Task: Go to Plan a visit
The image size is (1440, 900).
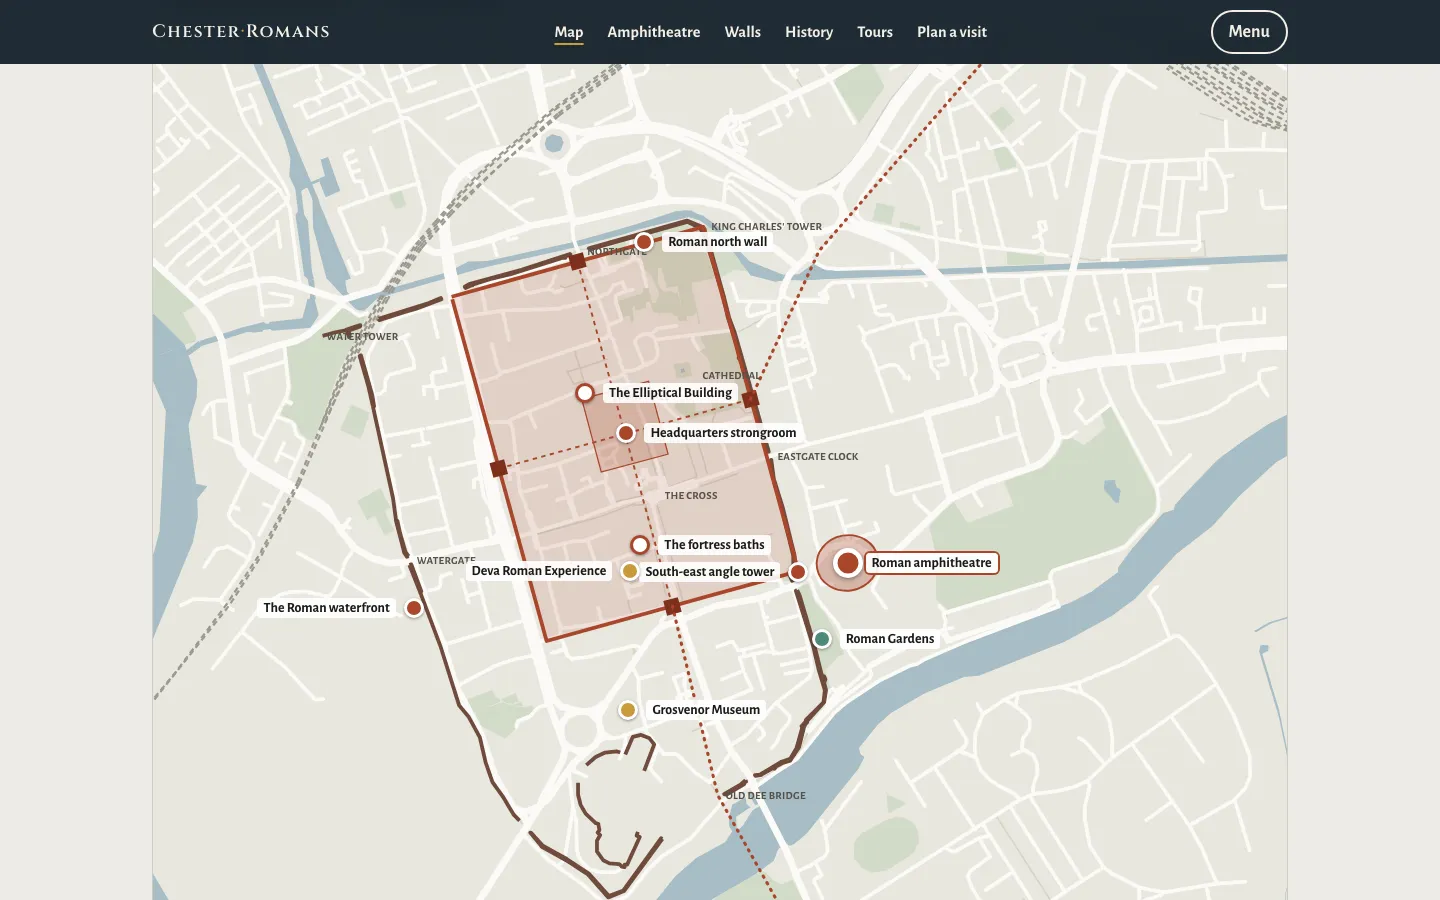Action: tap(952, 32)
